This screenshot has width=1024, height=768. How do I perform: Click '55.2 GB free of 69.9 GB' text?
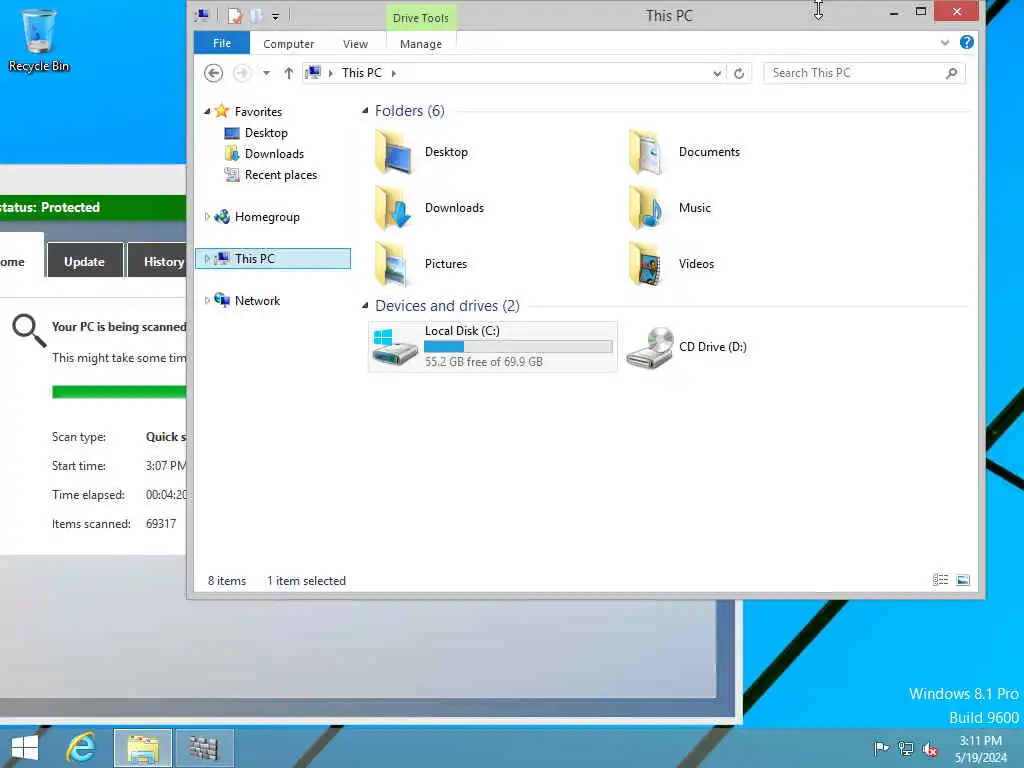pyautogui.click(x=484, y=362)
